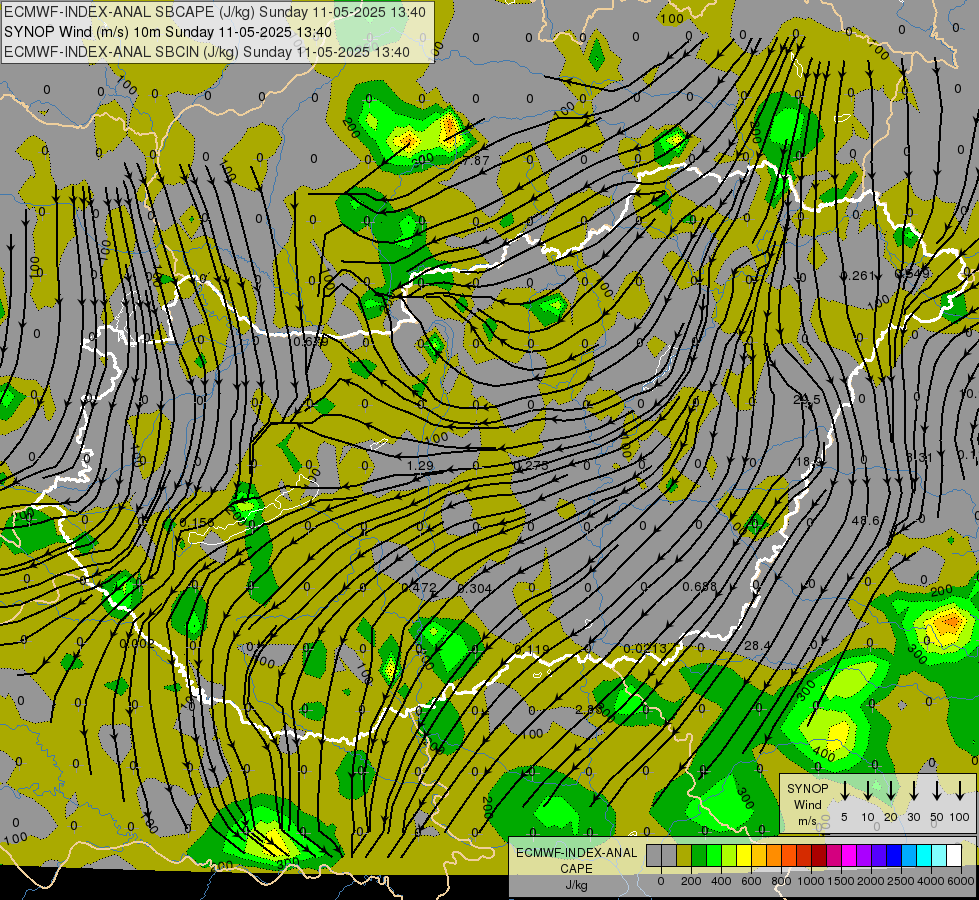Click the map value 29.5

pyautogui.click(x=807, y=400)
